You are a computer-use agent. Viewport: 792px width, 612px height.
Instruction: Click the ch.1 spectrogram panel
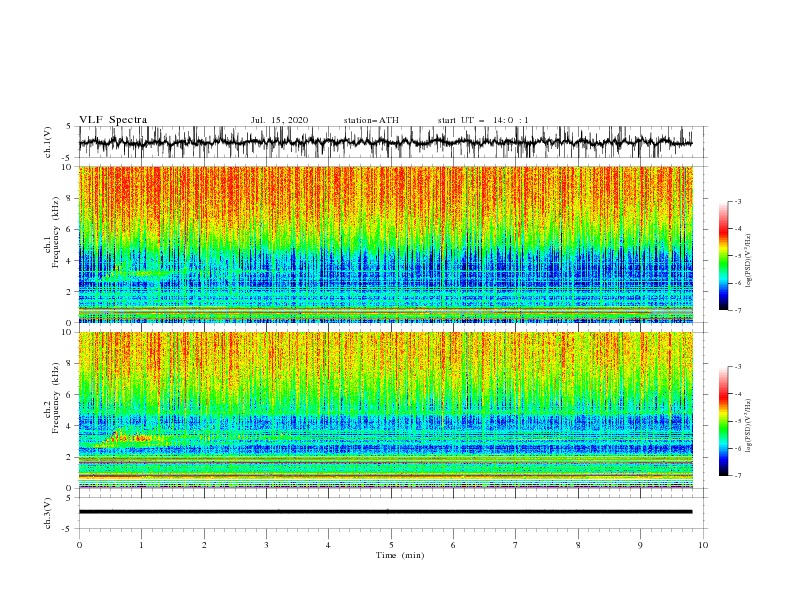[385, 244]
